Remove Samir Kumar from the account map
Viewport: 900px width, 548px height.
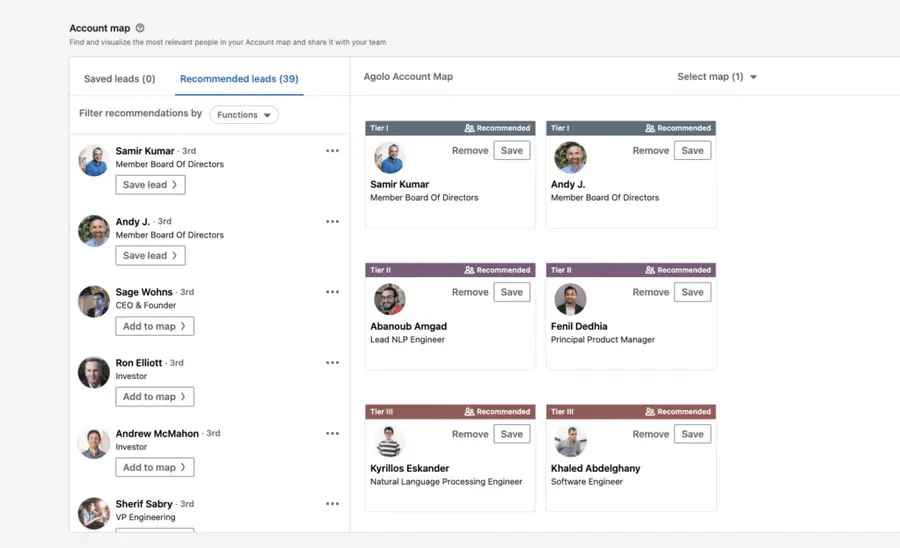pyautogui.click(x=470, y=150)
